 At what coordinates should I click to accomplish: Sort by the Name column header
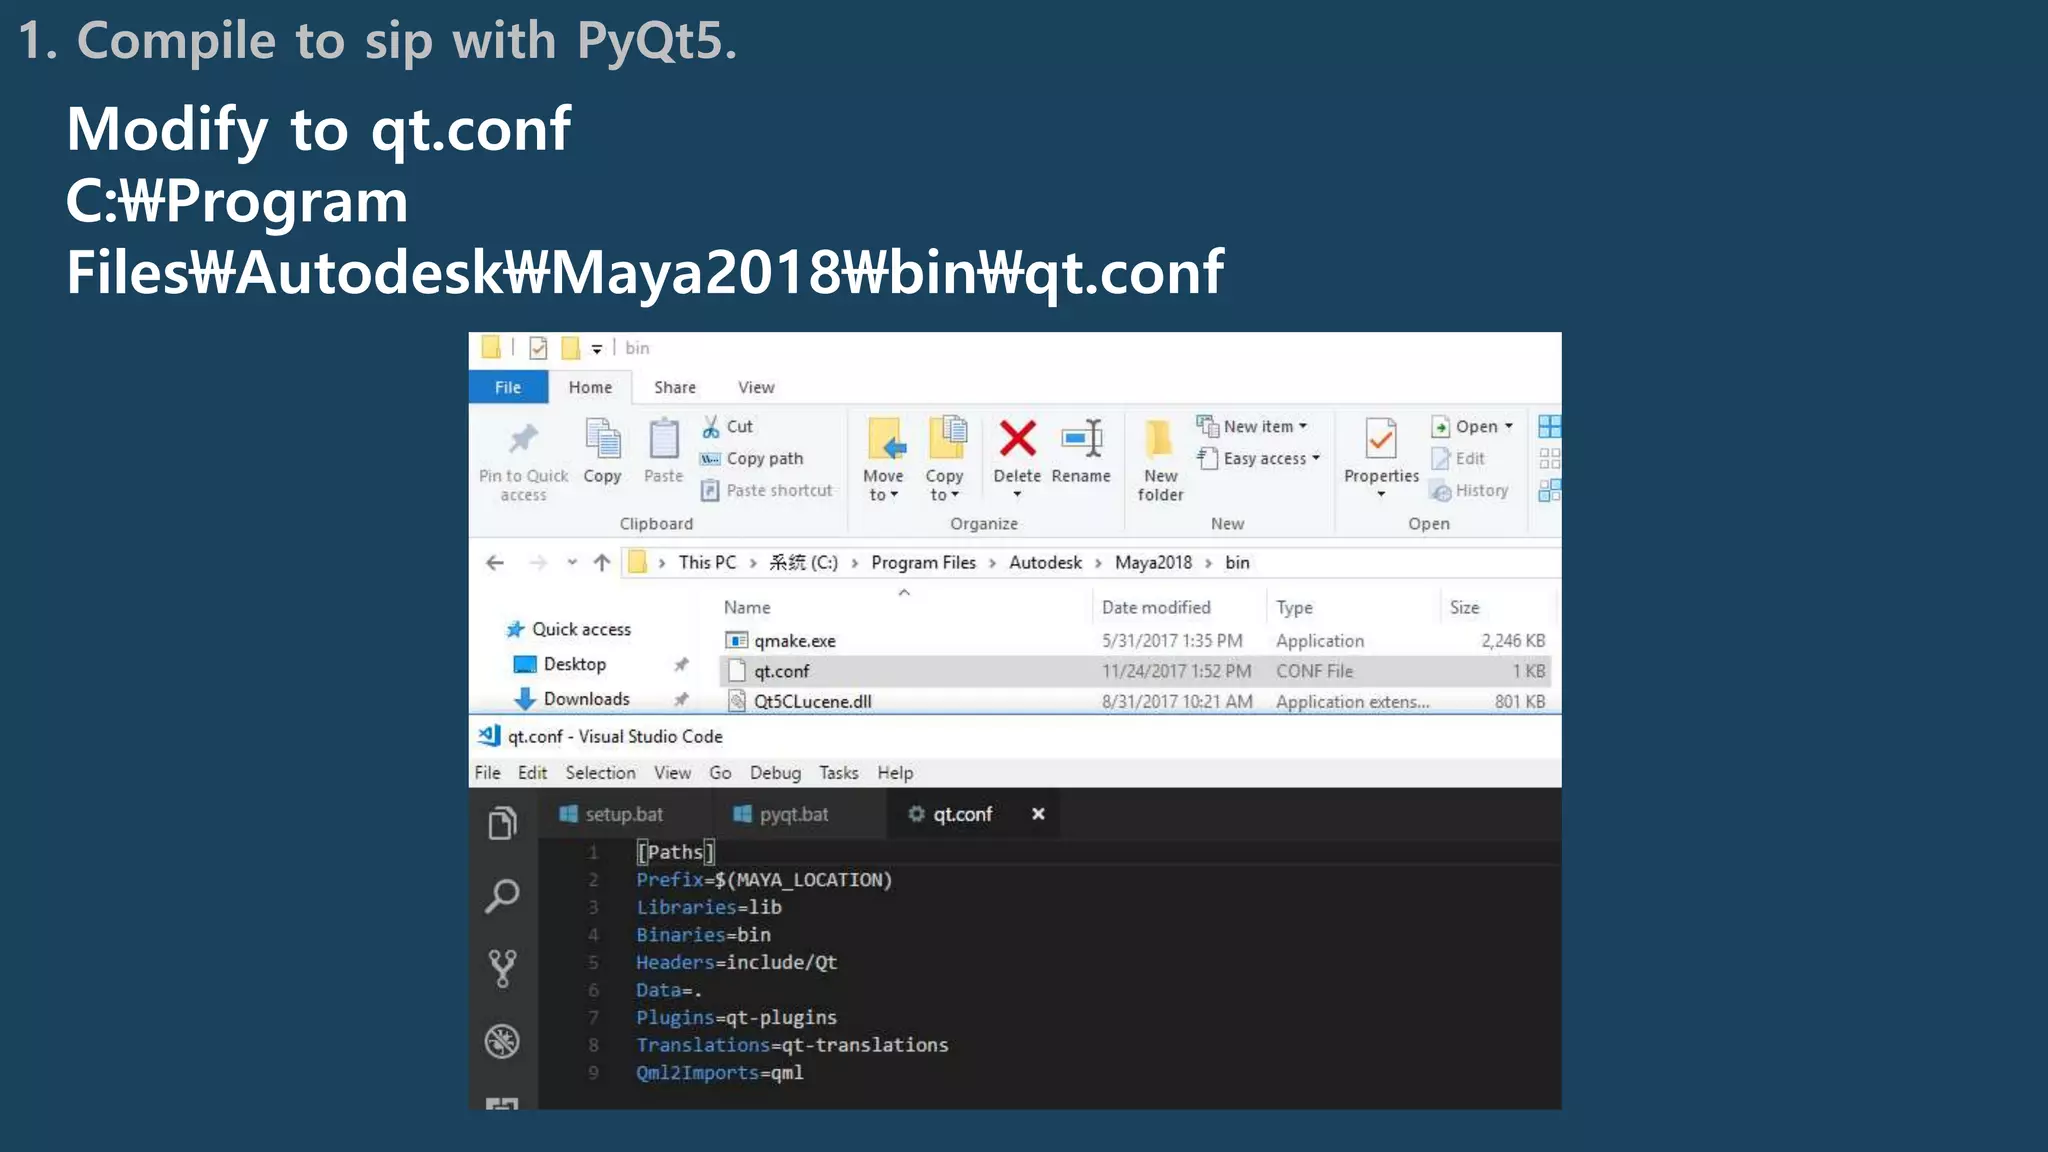coord(747,608)
